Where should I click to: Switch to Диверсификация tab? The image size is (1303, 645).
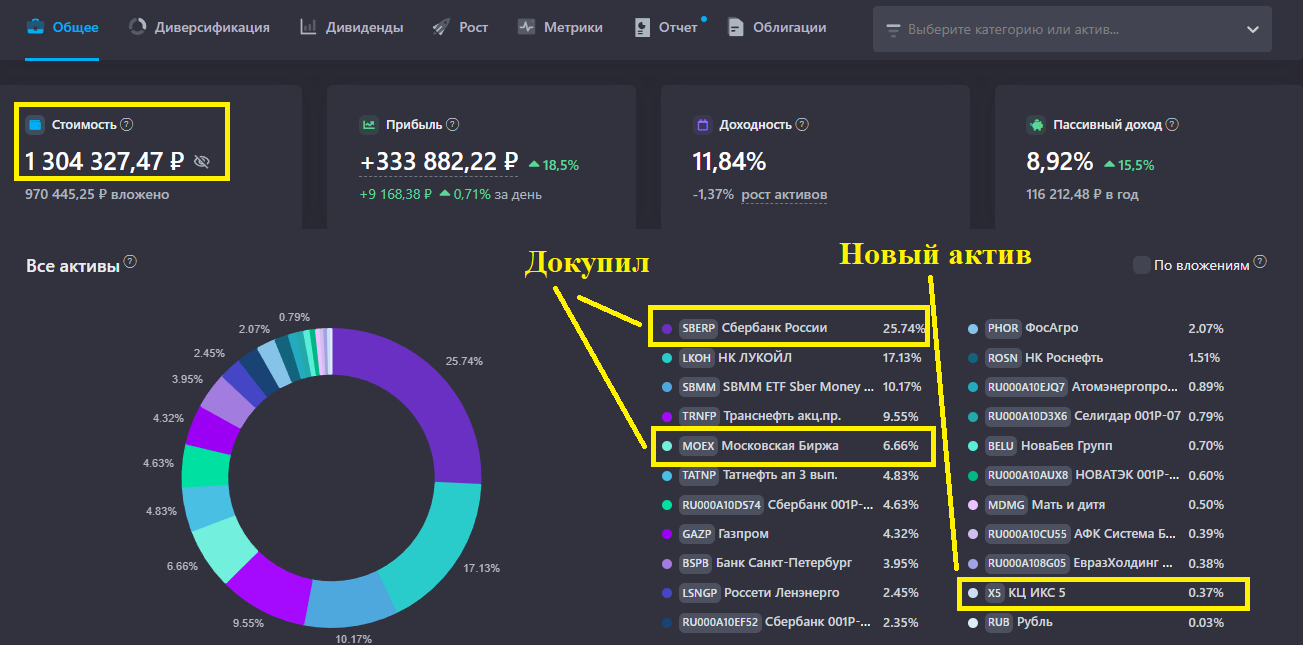click(x=199, y=27)
